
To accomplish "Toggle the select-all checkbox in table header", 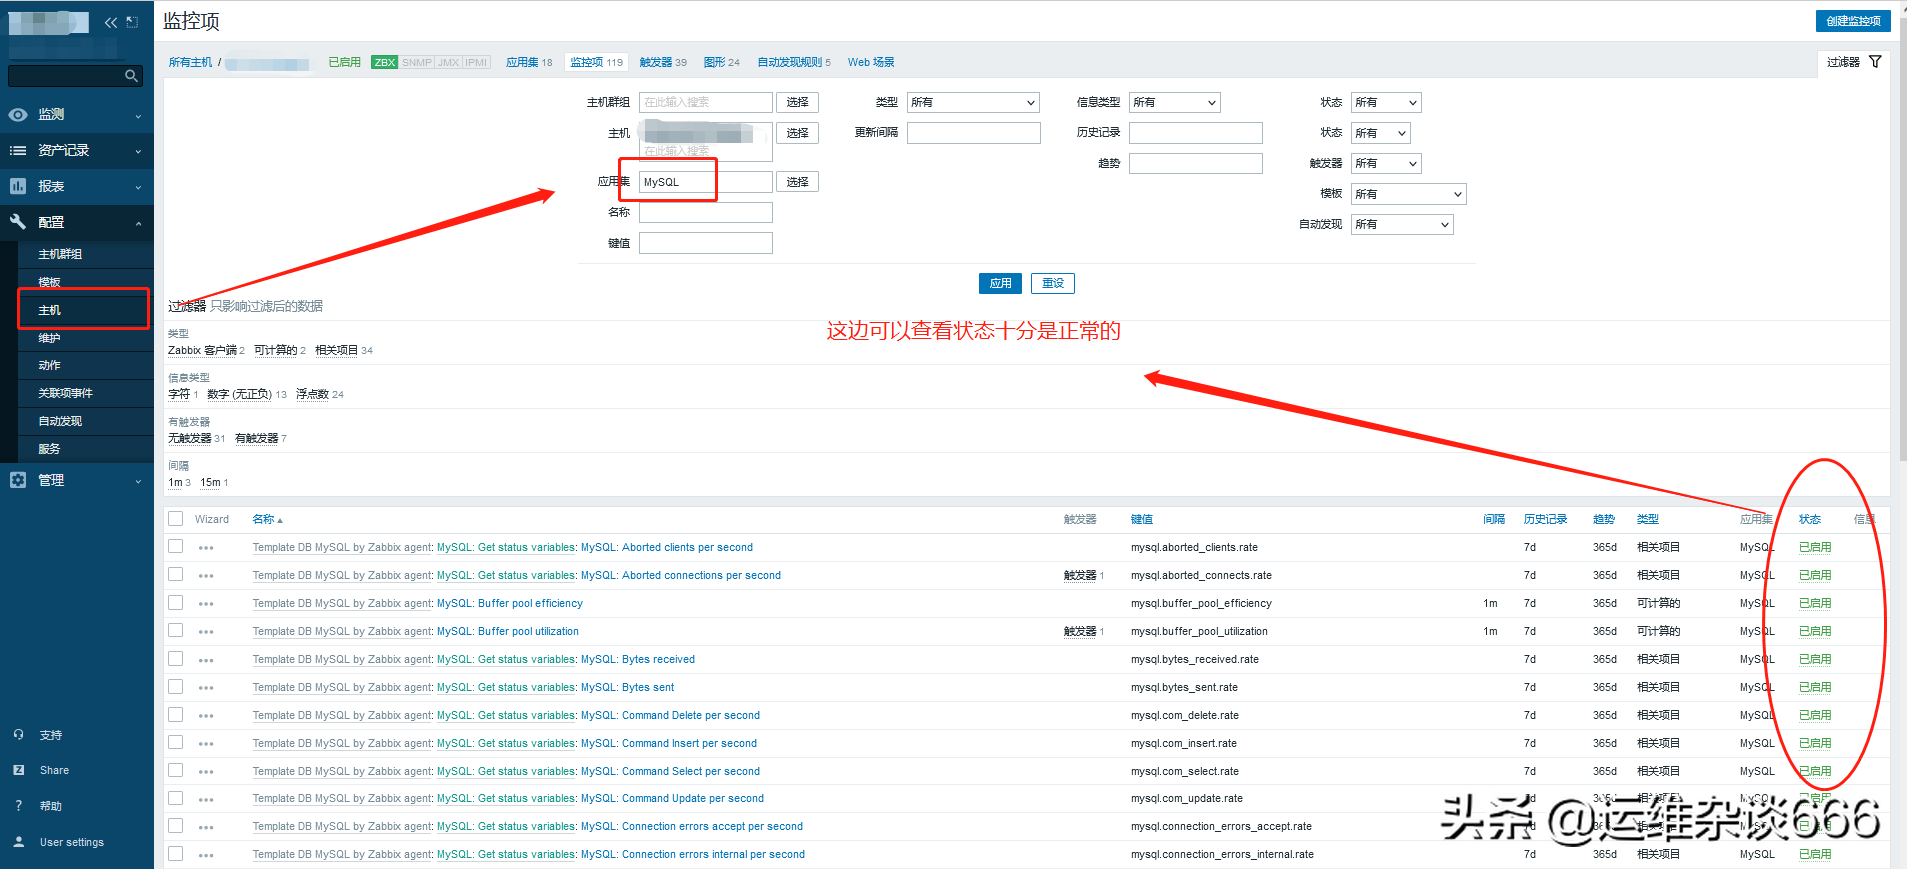I will pyautogui.click(x=176, y=519).
